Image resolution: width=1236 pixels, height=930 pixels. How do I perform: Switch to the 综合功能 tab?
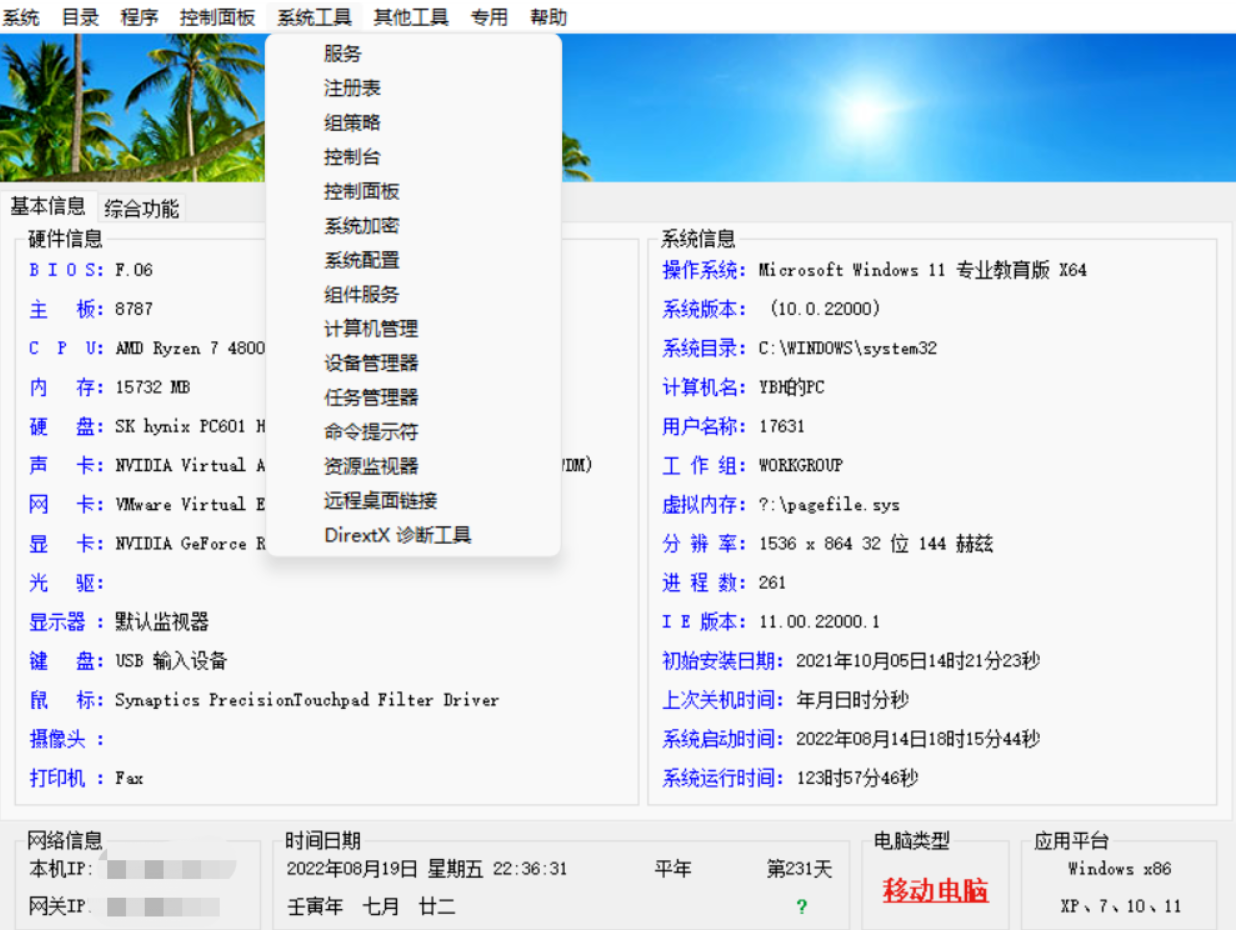tap(141, 208)
